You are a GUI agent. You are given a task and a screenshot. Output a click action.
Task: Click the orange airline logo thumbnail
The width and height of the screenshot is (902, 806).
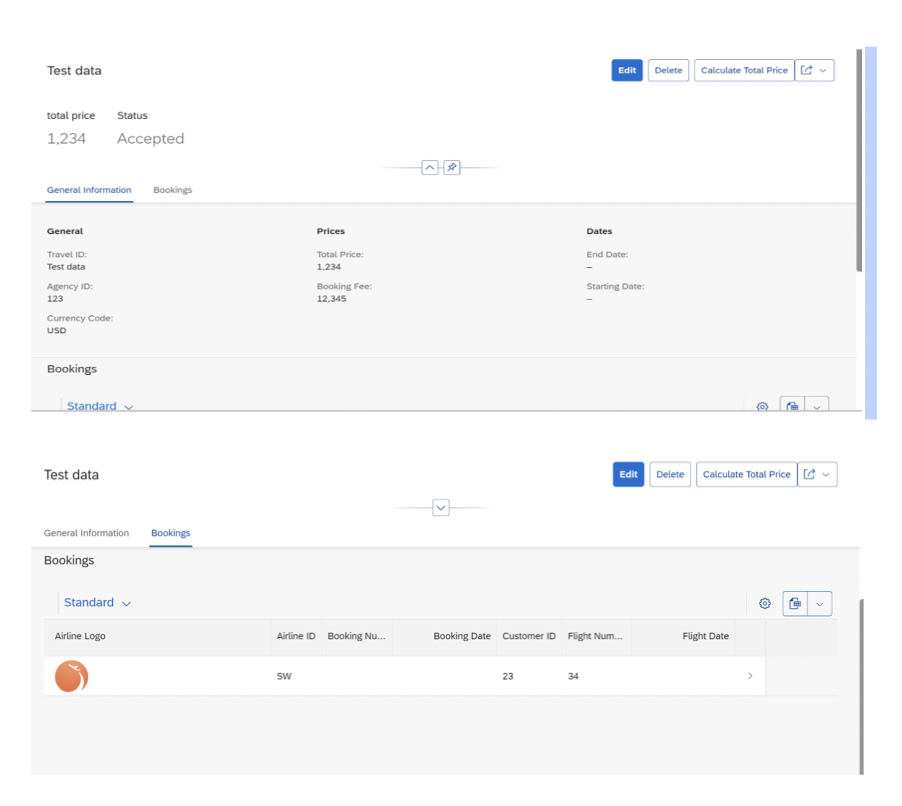71,676
